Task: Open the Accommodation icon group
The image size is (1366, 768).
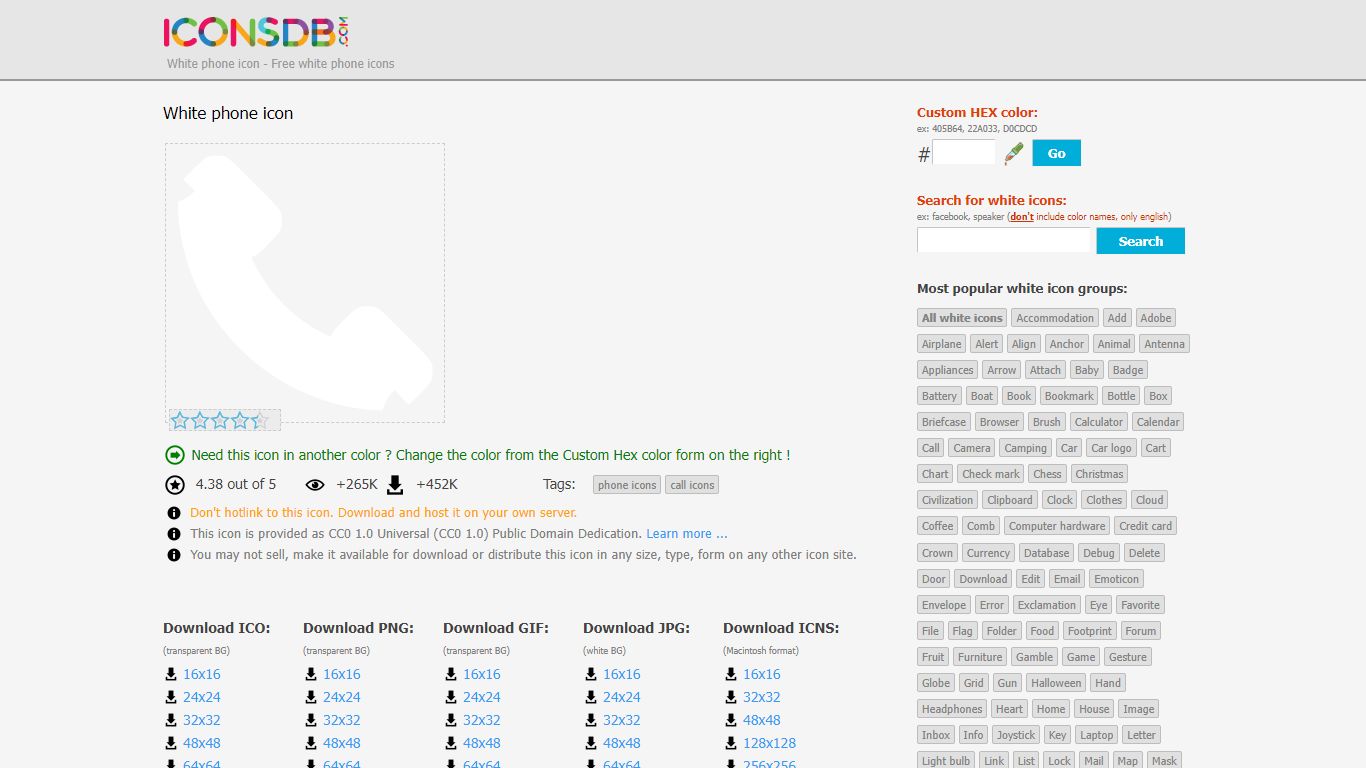Action: click(x=1055, y=318)
